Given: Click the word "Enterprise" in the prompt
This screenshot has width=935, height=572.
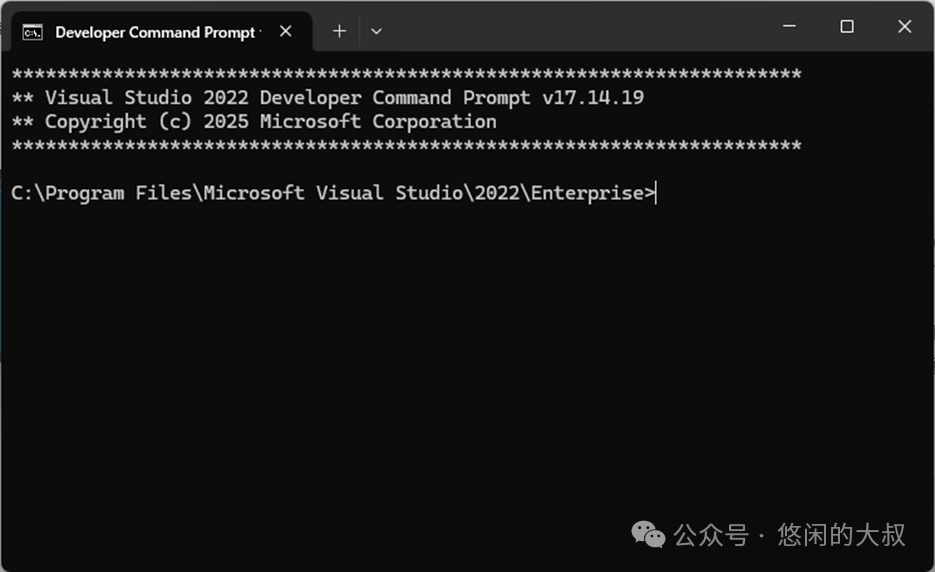Looking at the screenshot, I should (x=586, y=193).
